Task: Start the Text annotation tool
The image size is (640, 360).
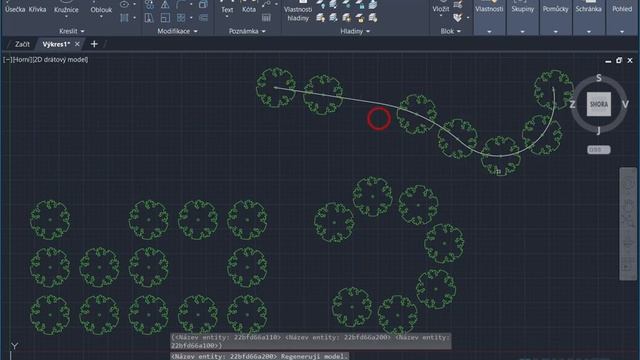Action: pos(227,9)
